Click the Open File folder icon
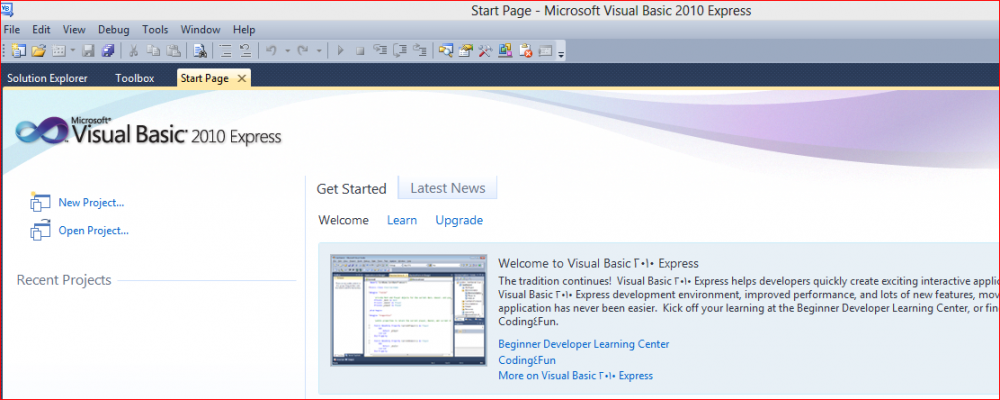The image size is (1000, 400). tap(39, 50)
